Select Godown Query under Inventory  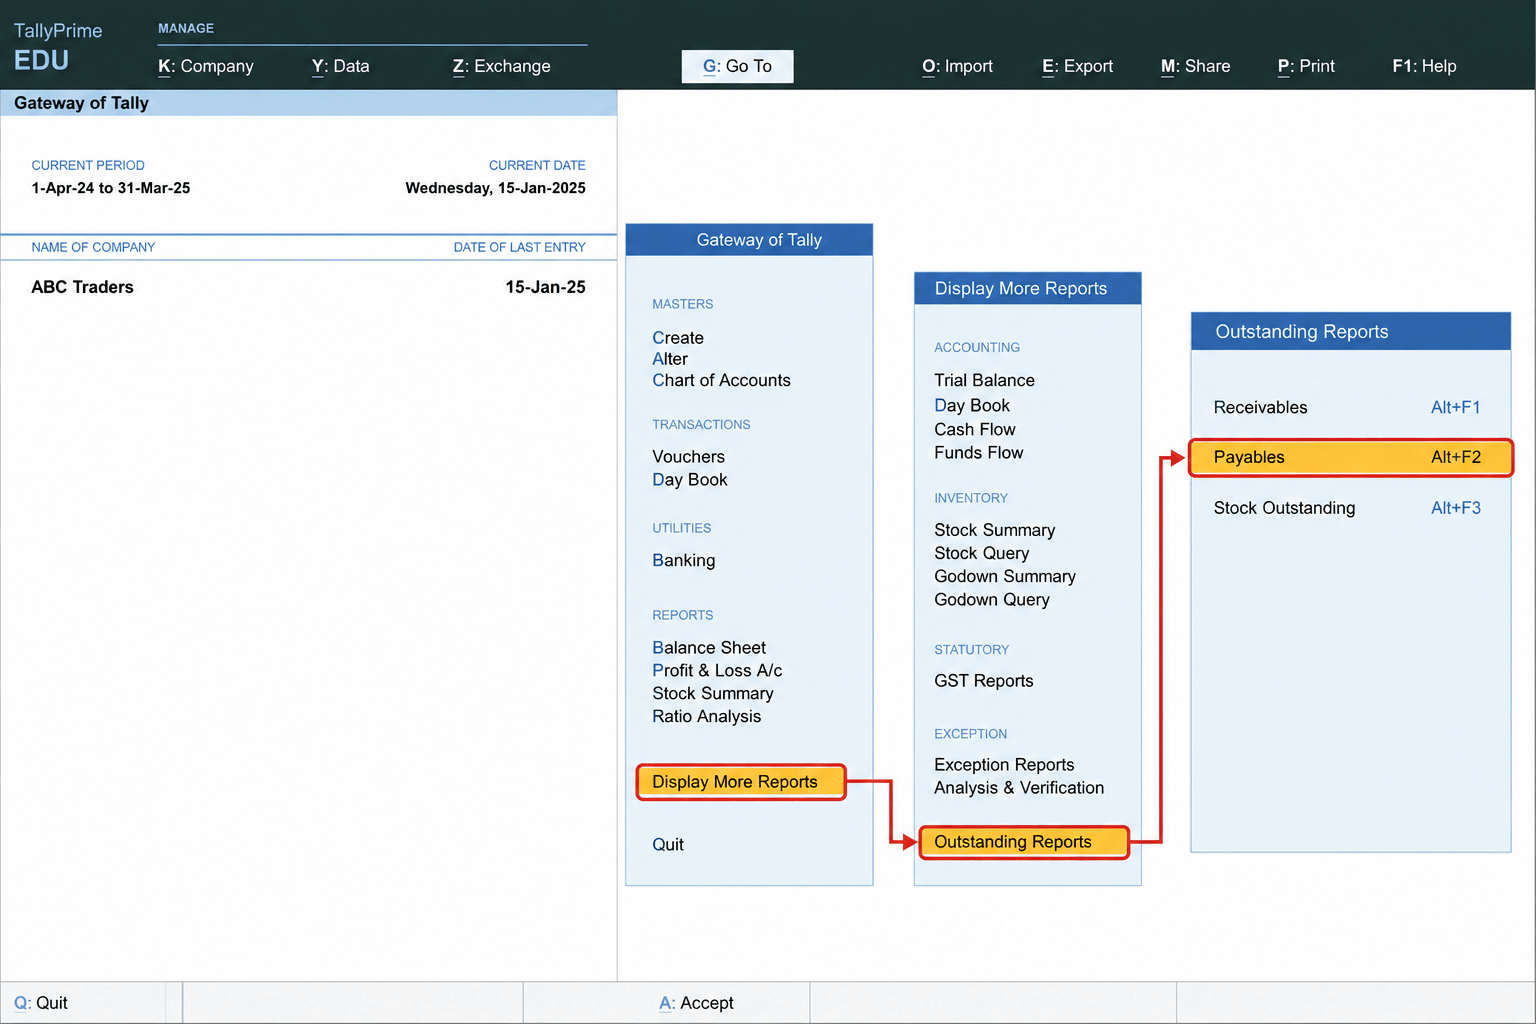[x=992, y=600]
